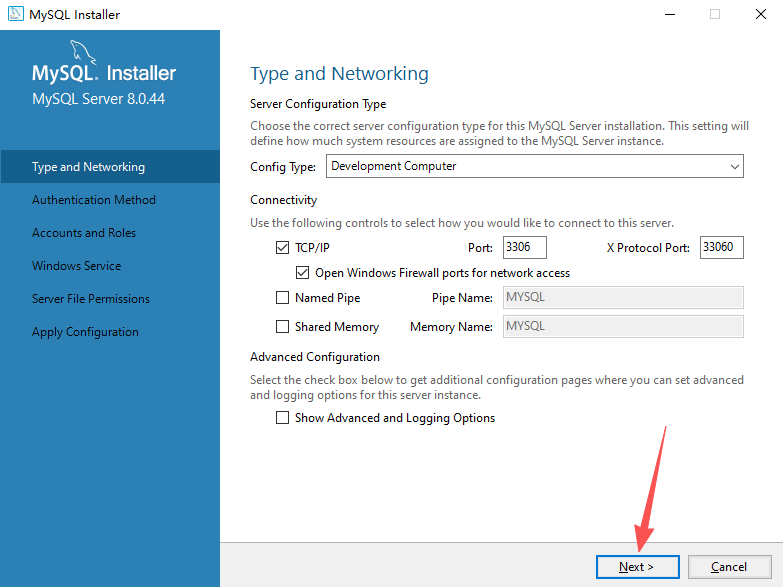
Task: Click the disabled Pipe Name field
Action: (x=623, y=298)
